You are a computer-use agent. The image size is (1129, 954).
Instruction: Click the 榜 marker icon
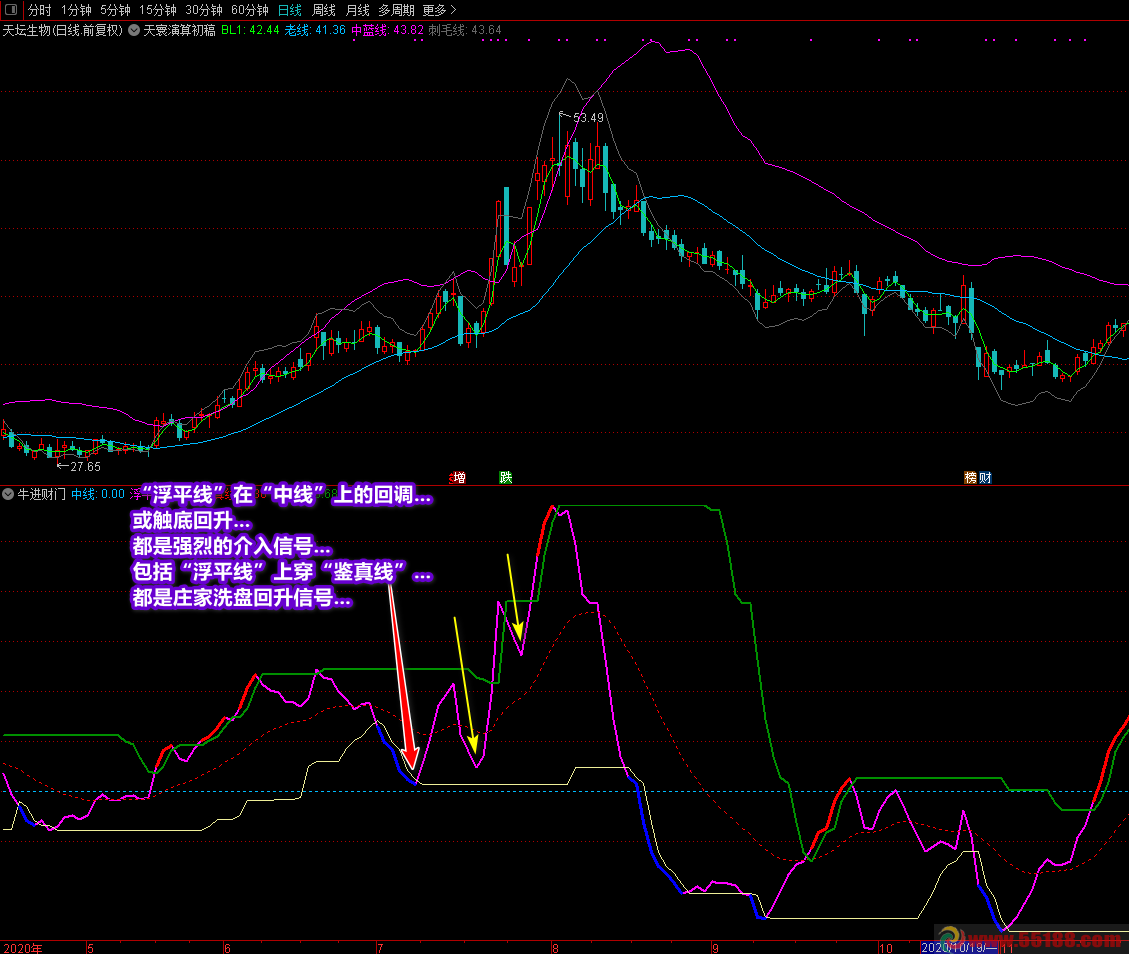click(970, 478)
